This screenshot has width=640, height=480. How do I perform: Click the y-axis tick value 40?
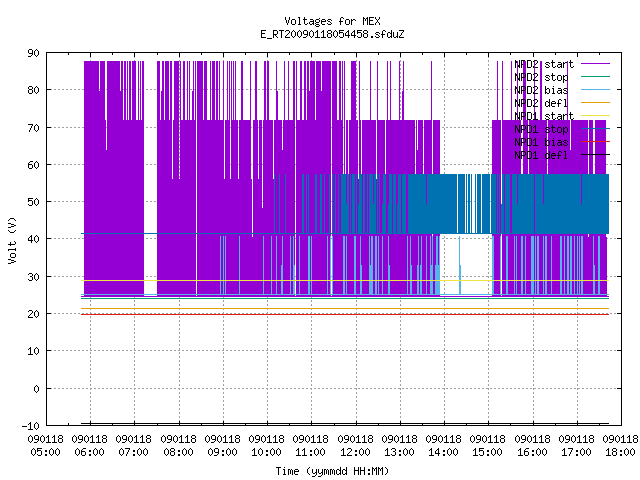click(x=33, y=239)
